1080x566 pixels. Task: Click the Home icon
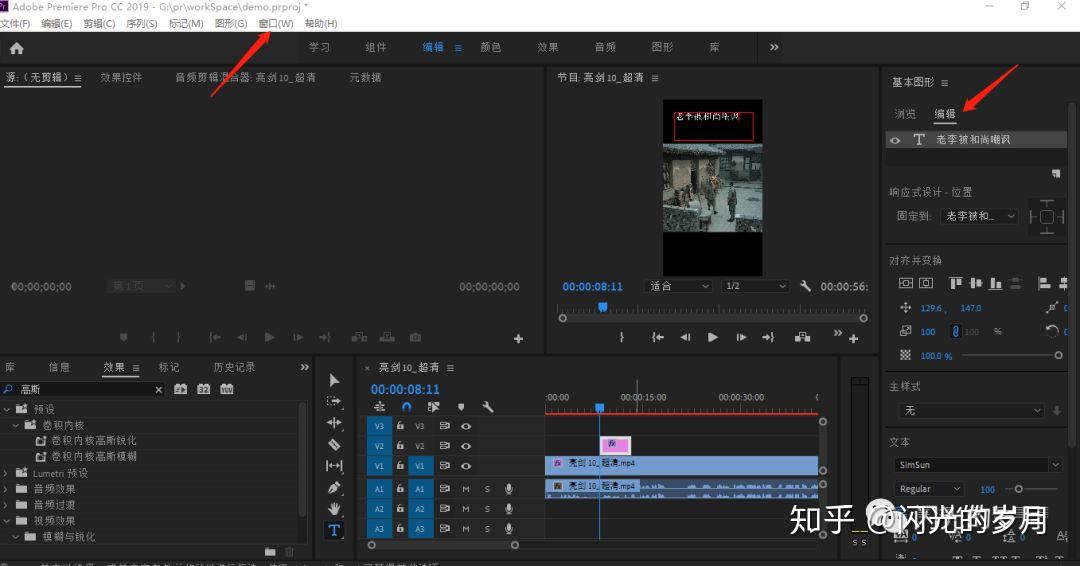click(x=16, y=48)
